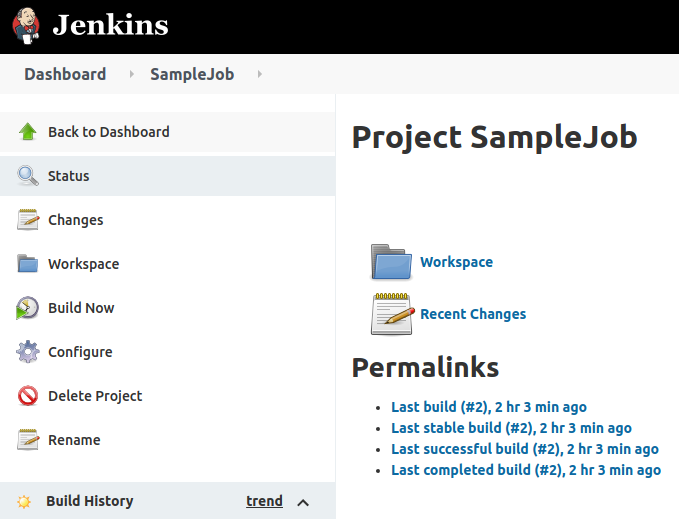Viewport: 679px width, 519px height.
Task: Click the red Delete Project icon
Action: 28,396
